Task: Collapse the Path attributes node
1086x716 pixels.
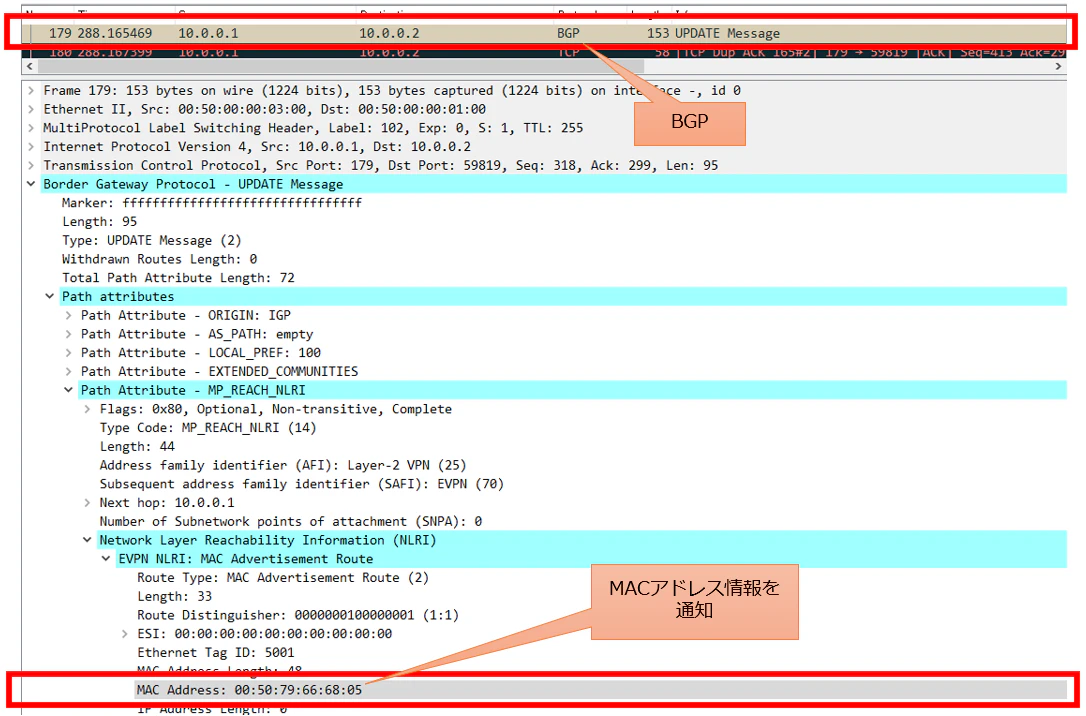Action: (x=49, y=296)
